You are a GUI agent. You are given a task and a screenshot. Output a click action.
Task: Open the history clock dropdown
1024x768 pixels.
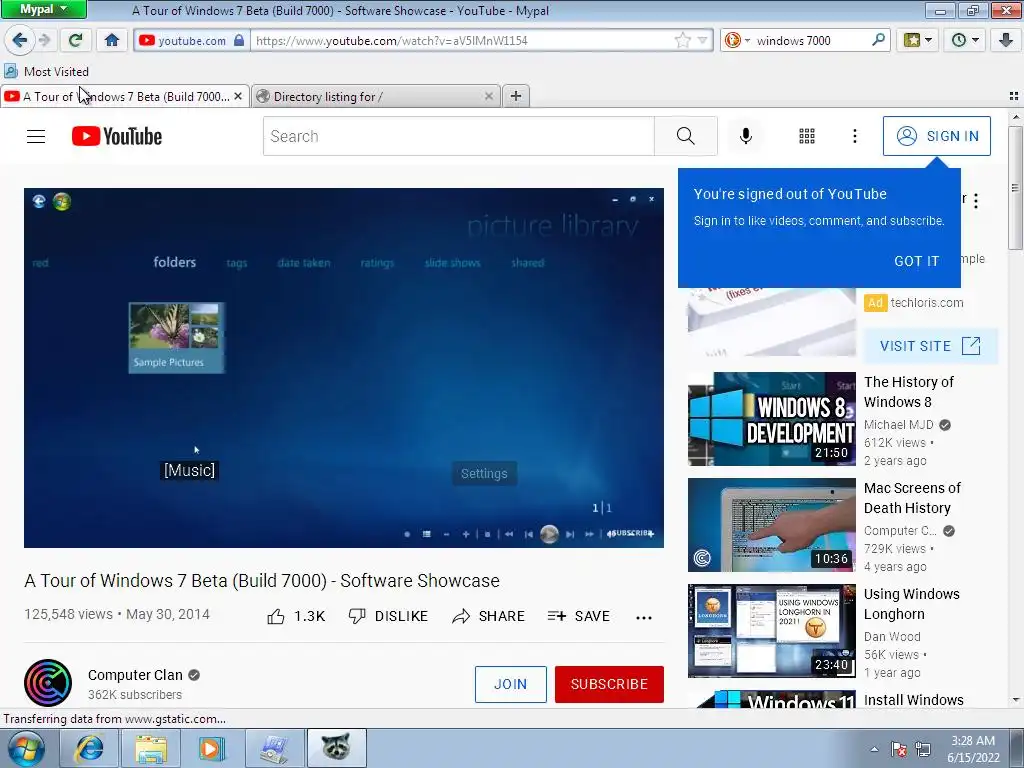tap(965, 40)
